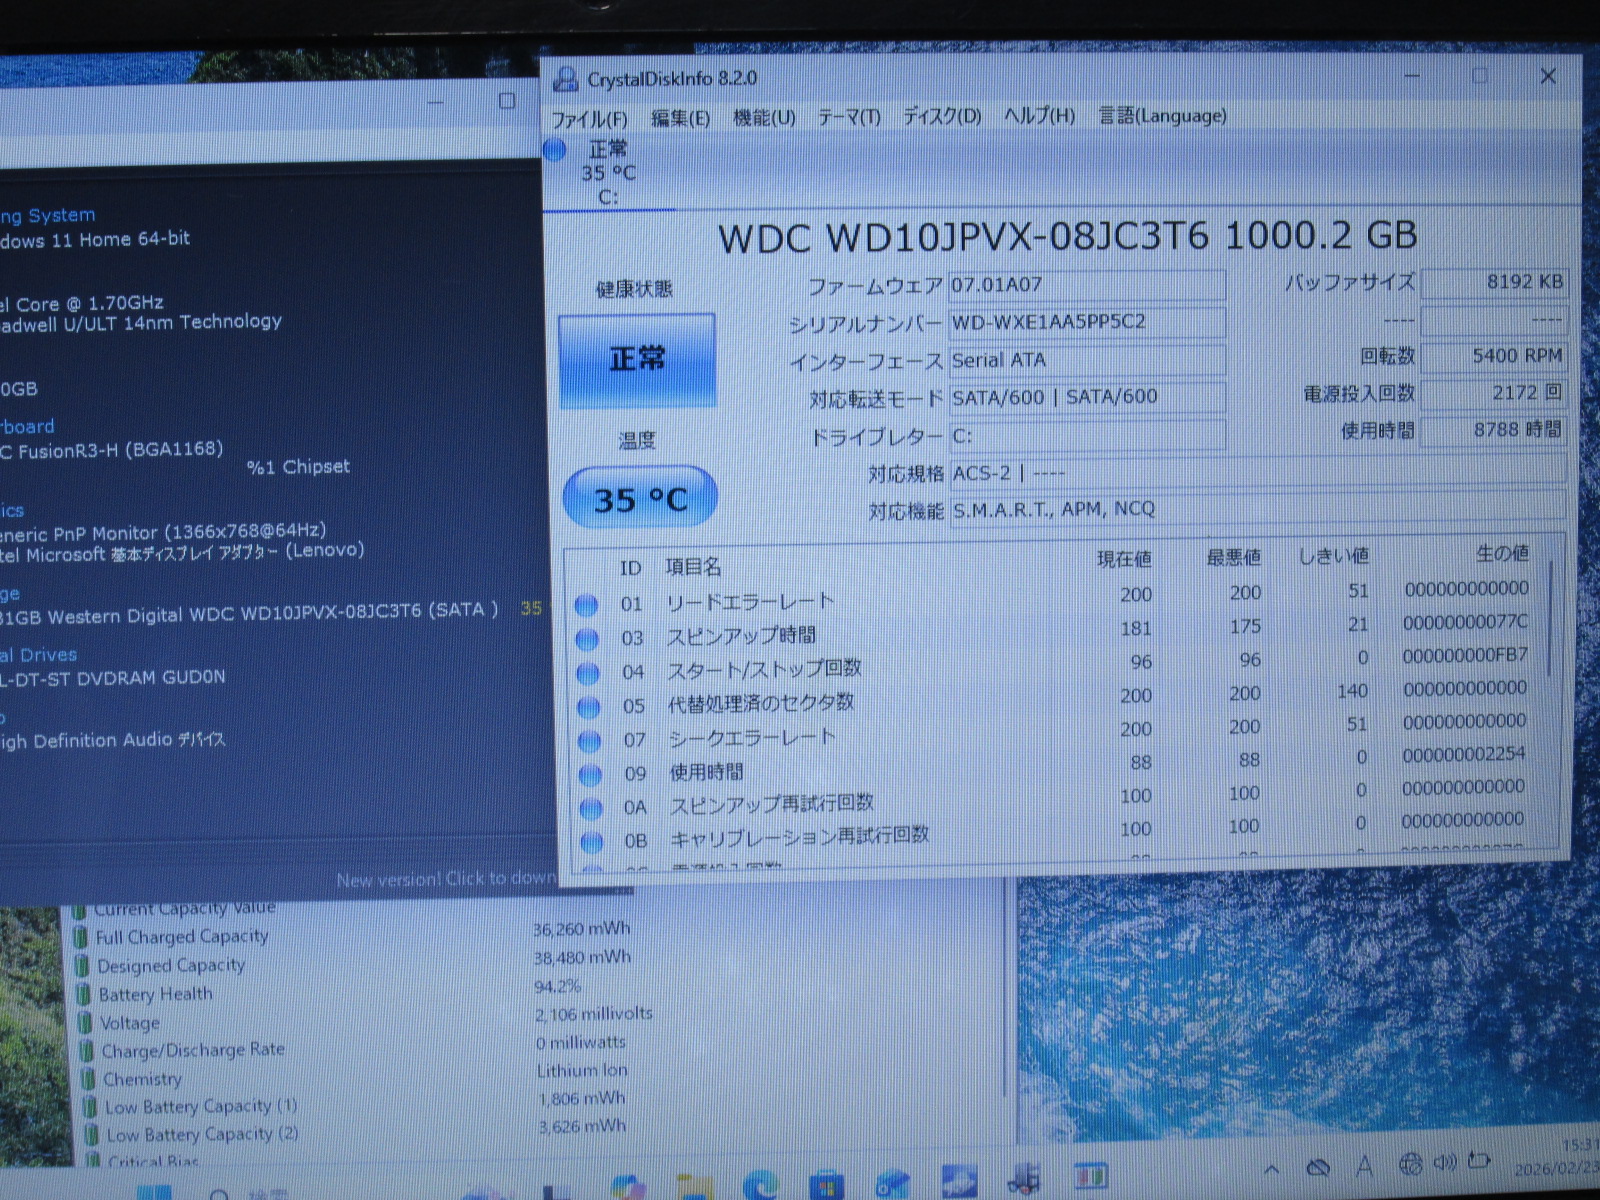Click the SMART attribute list scrollbar
1600x1200 pixels.
tap(1551, 620)
